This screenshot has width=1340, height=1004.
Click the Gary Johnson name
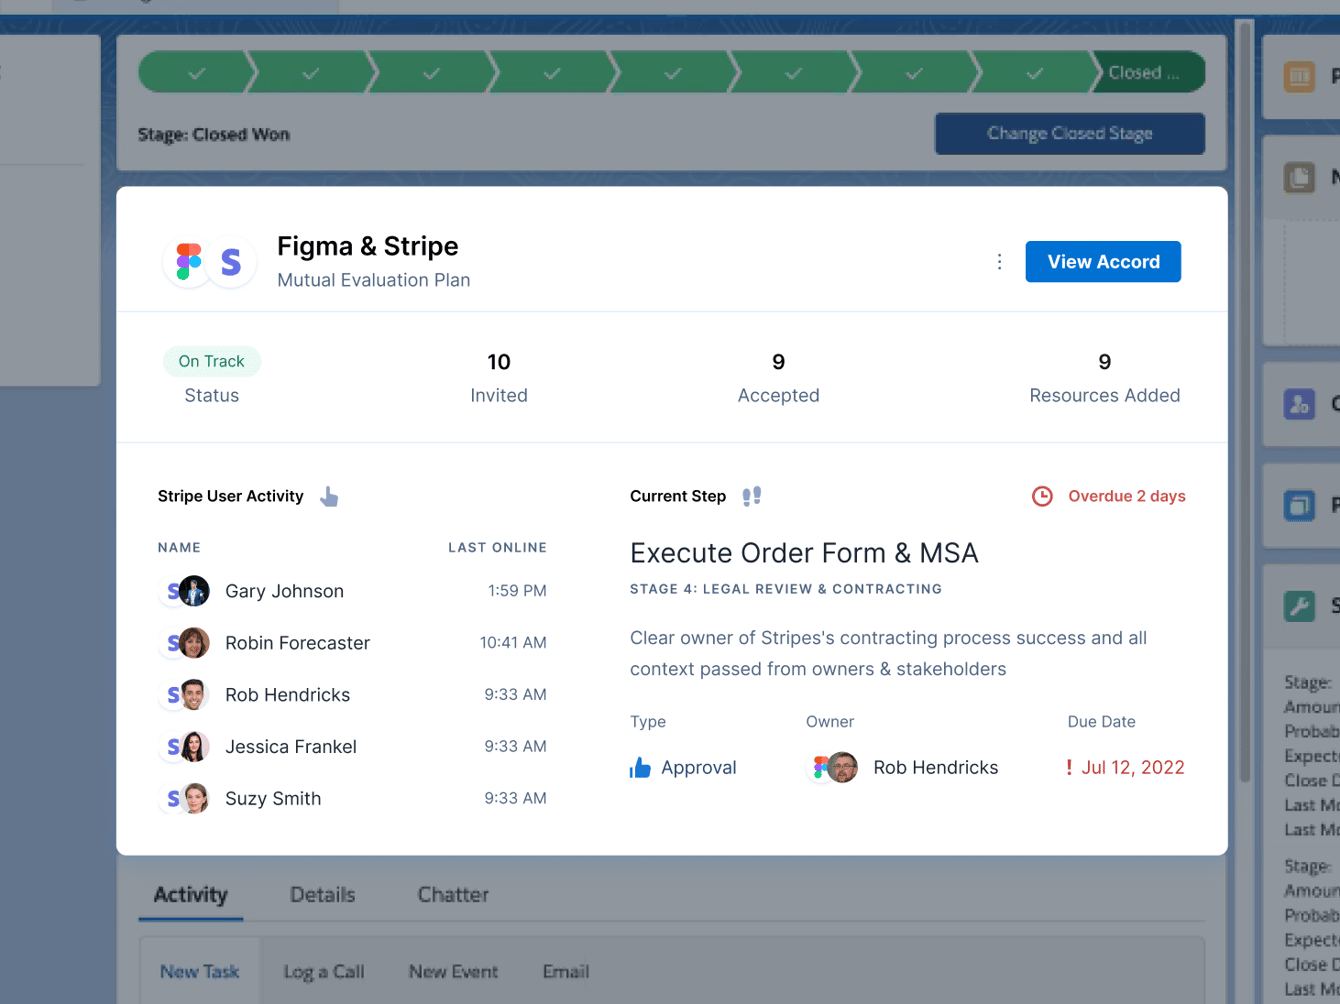coord(284,591)
